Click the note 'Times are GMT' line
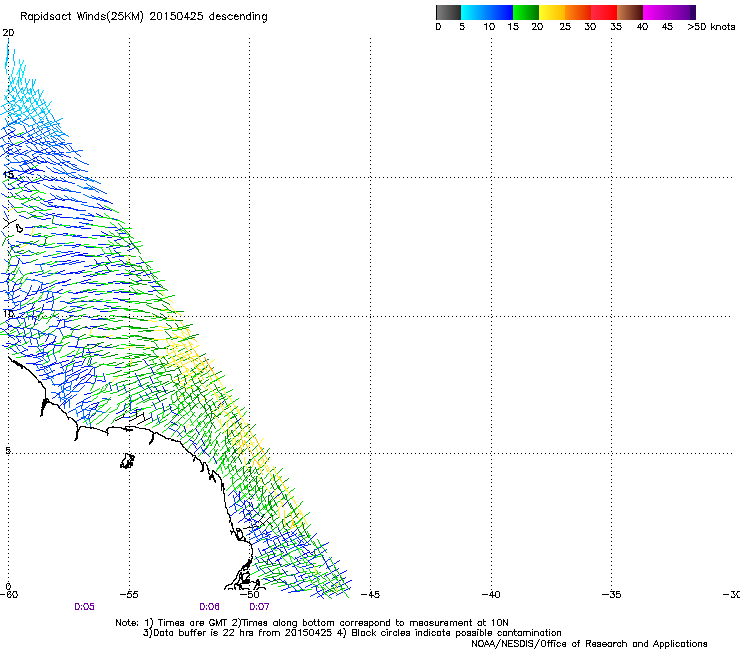 coord(312,623)
